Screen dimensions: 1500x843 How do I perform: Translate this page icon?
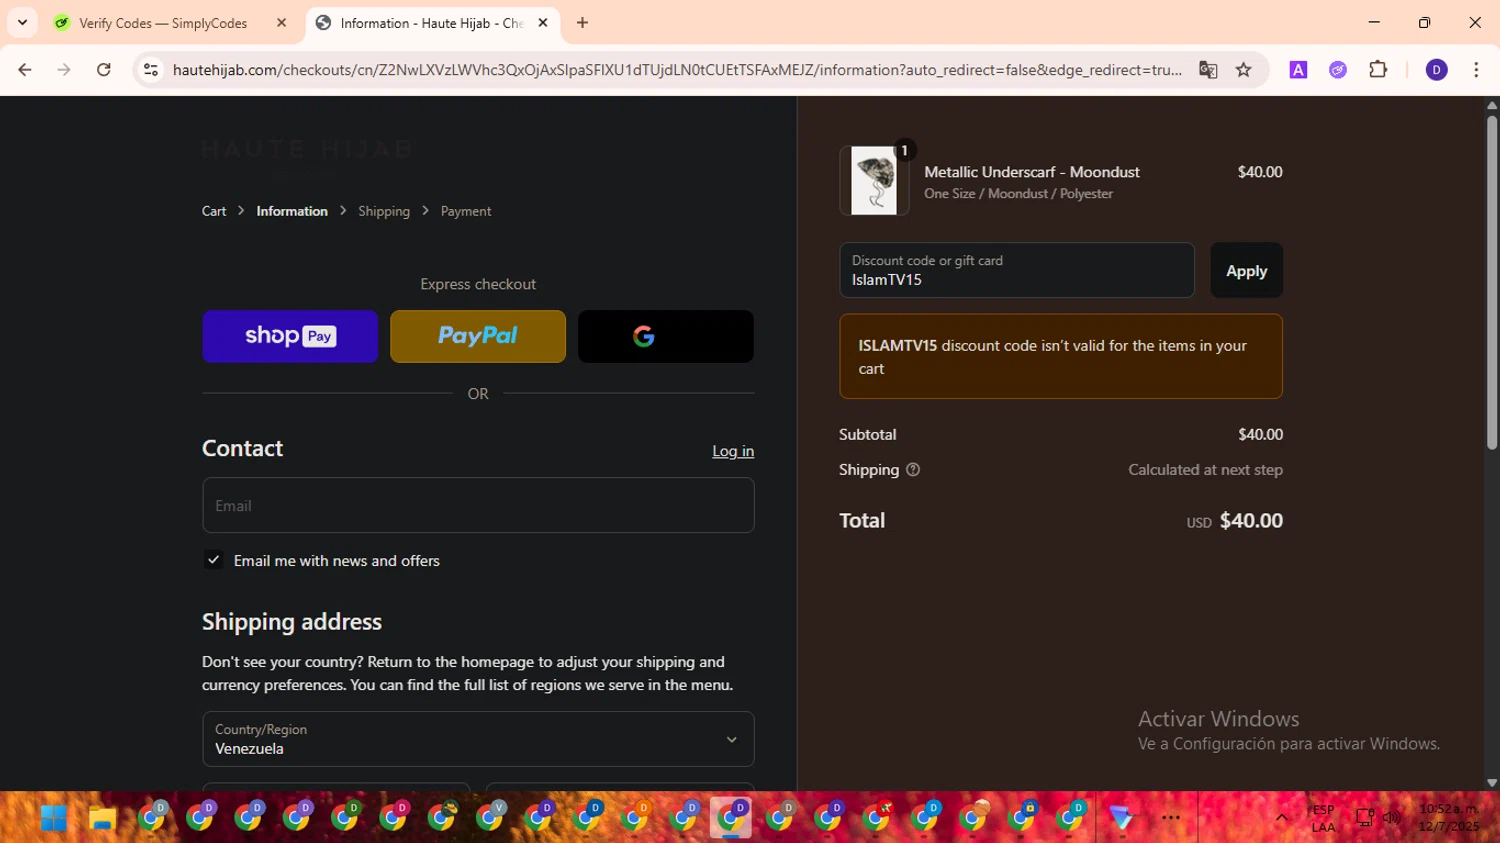point(1208,70)
